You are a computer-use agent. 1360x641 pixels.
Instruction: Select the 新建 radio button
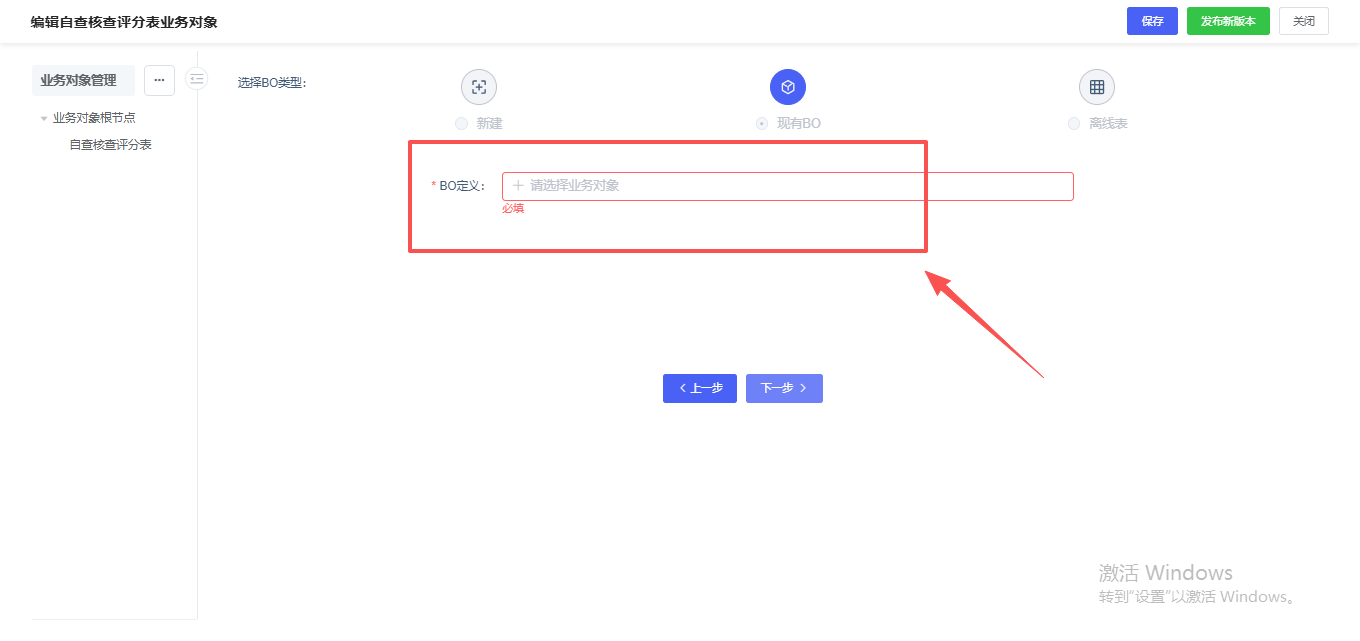click(461, 124)
